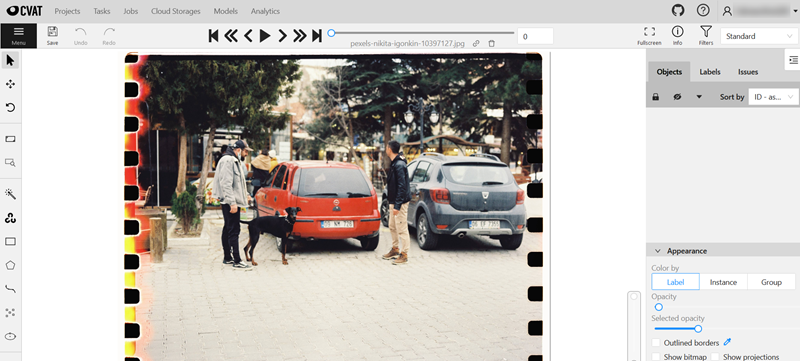The width and height of the screenshot is (800, 361).
Task: Go to first frame
Action: (x=214, y=36)
